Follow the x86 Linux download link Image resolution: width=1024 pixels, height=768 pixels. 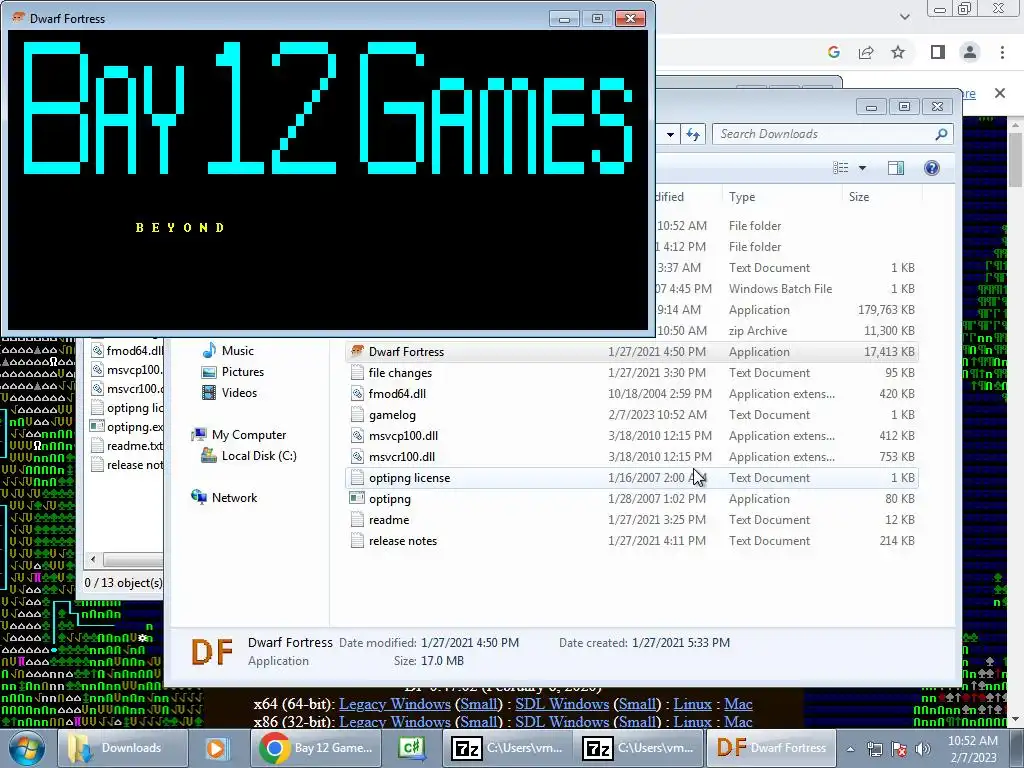pos(692,722)
